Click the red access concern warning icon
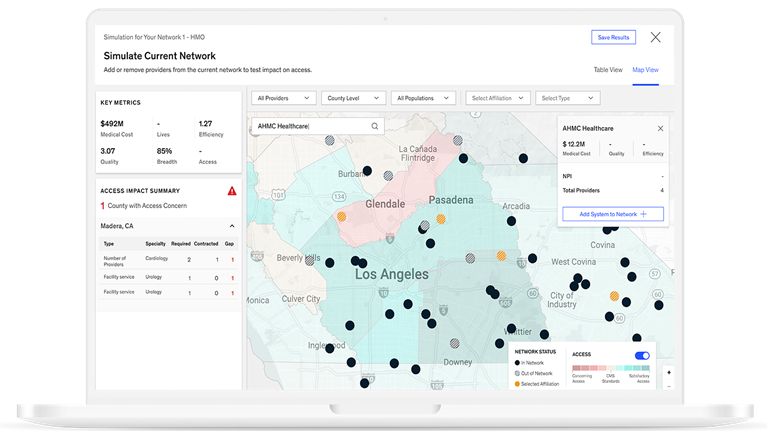 coord(232,190)
